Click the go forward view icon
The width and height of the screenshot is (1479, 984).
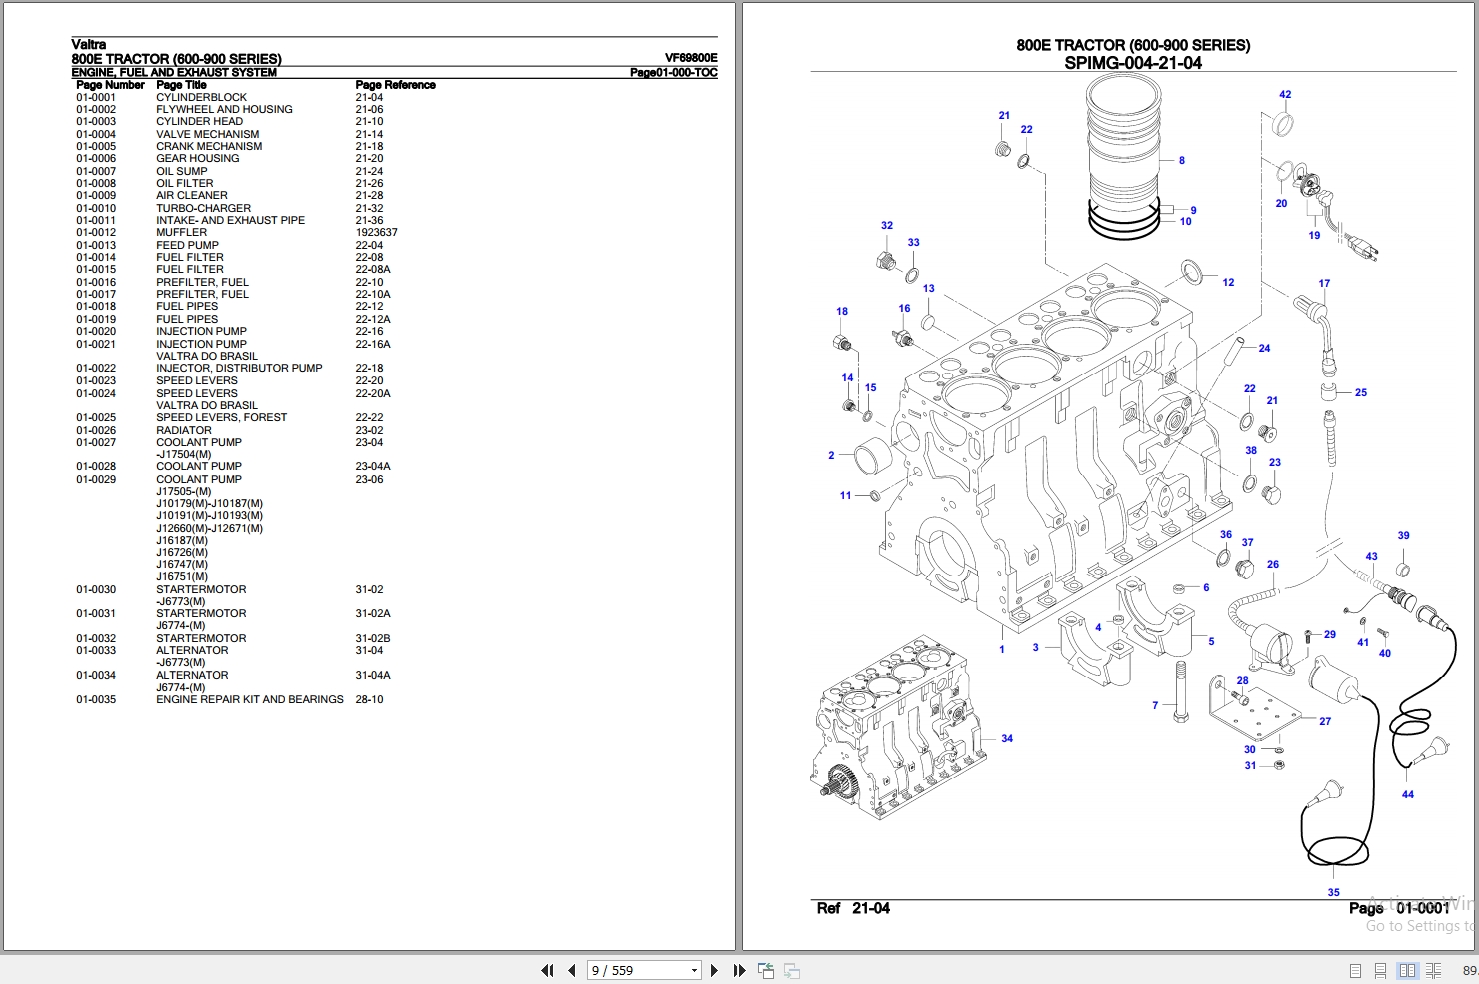(791, 970)
